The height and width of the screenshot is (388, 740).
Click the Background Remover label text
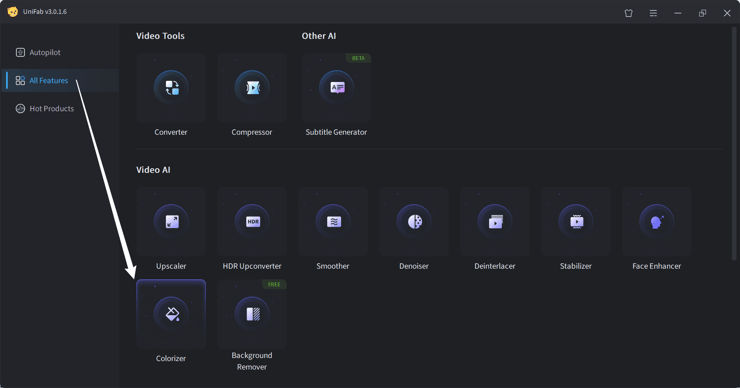coord(252,361)
